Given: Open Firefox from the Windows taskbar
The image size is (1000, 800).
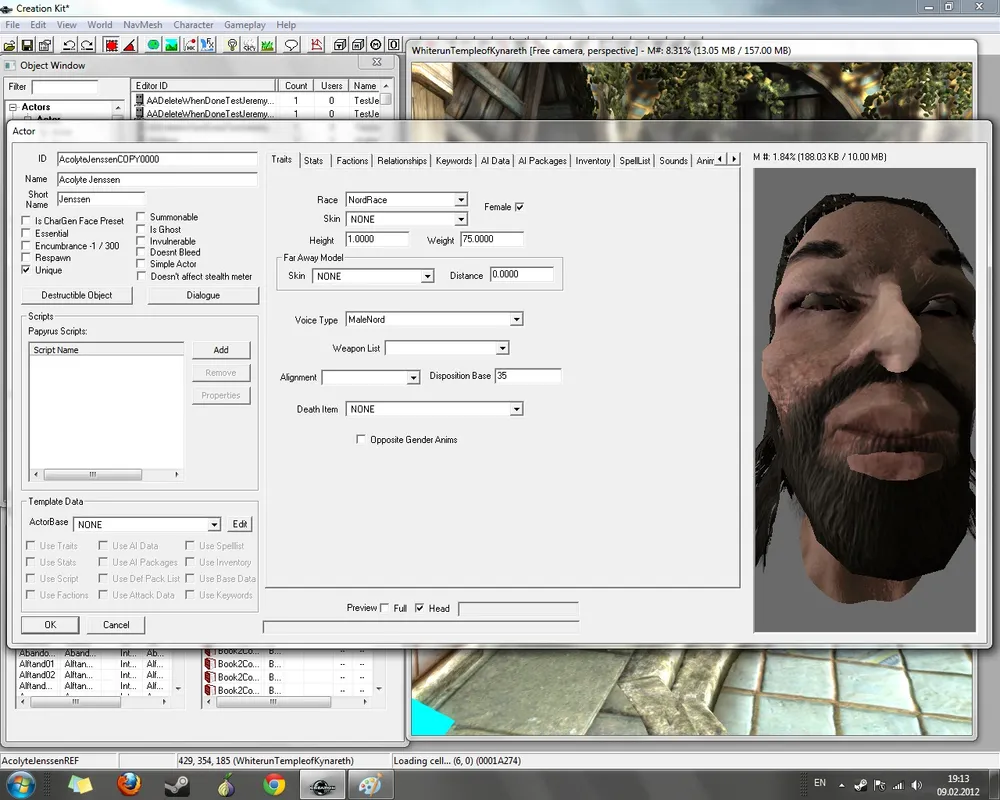Looking at the screenshot, I should coord(128,784).
